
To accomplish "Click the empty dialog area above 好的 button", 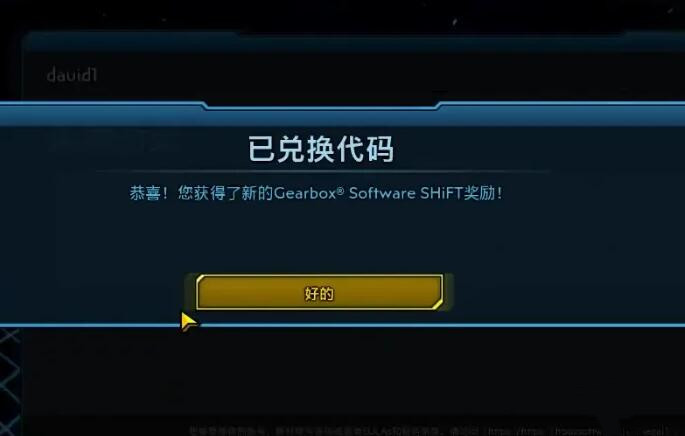I will (x=321, y=238).
